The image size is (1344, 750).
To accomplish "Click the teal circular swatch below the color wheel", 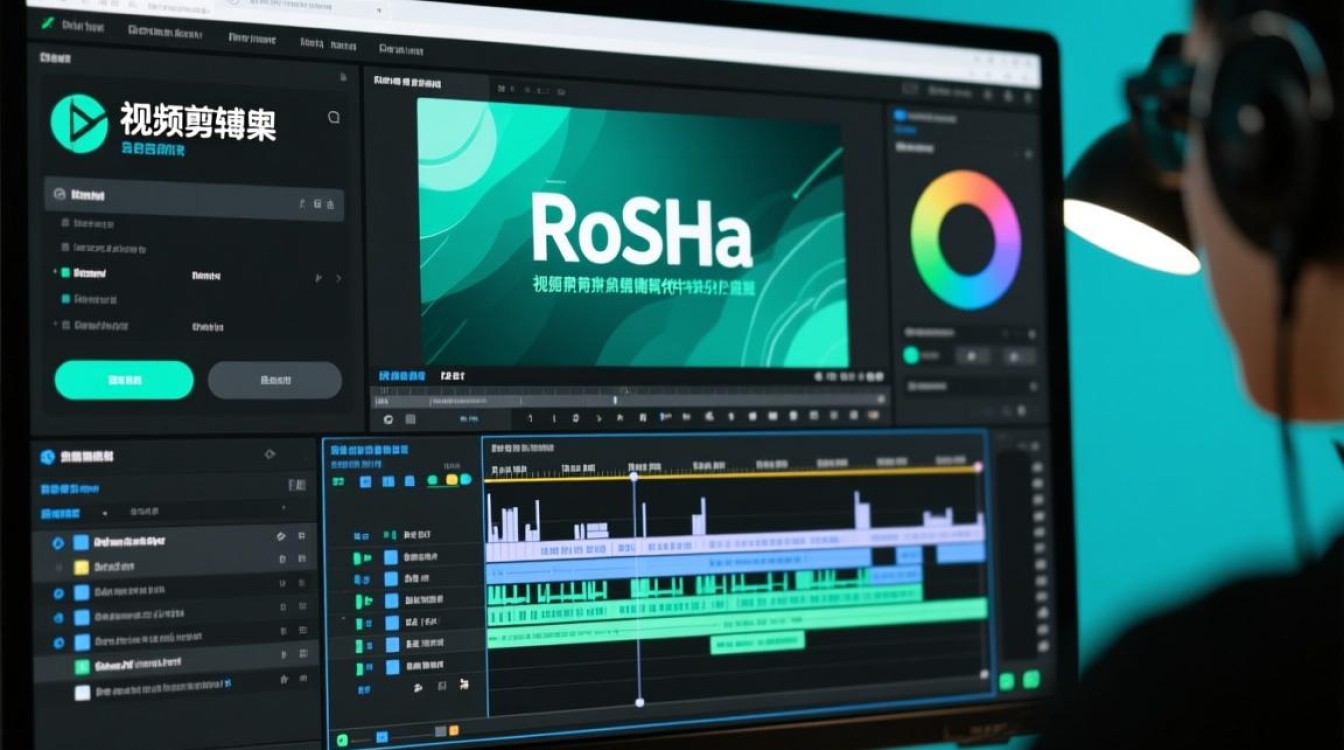I will pos(911,355).
